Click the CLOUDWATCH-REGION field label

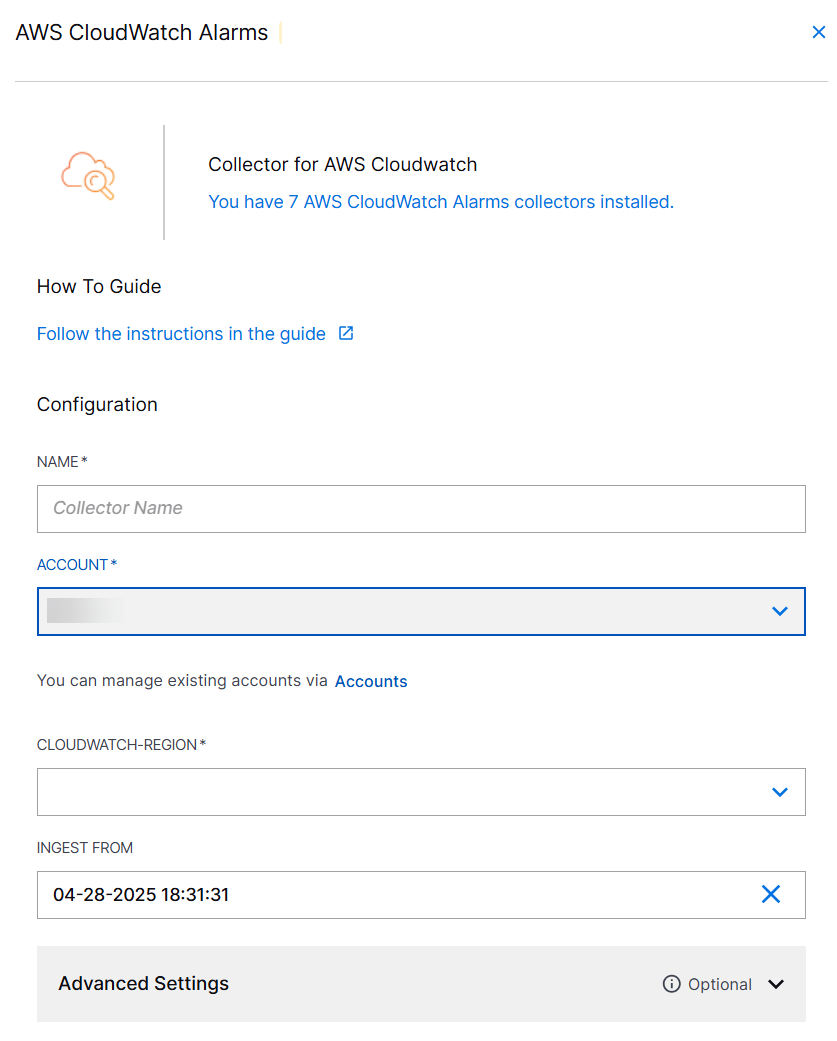(121, 745)
